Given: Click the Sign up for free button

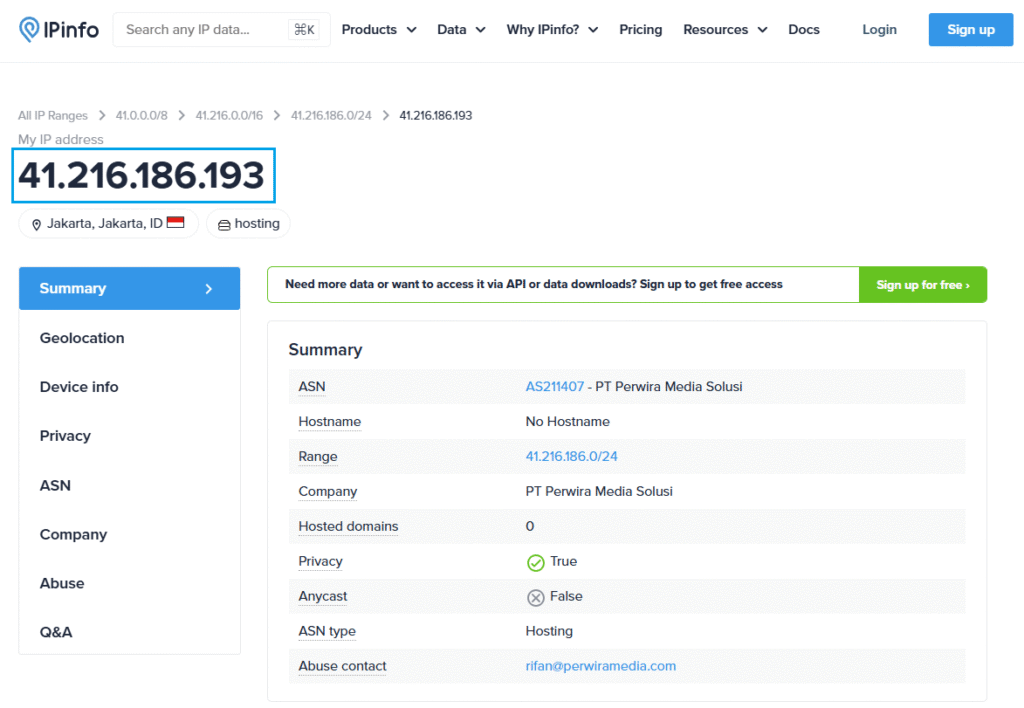Looking at the screenshot, I should (923, 285).
